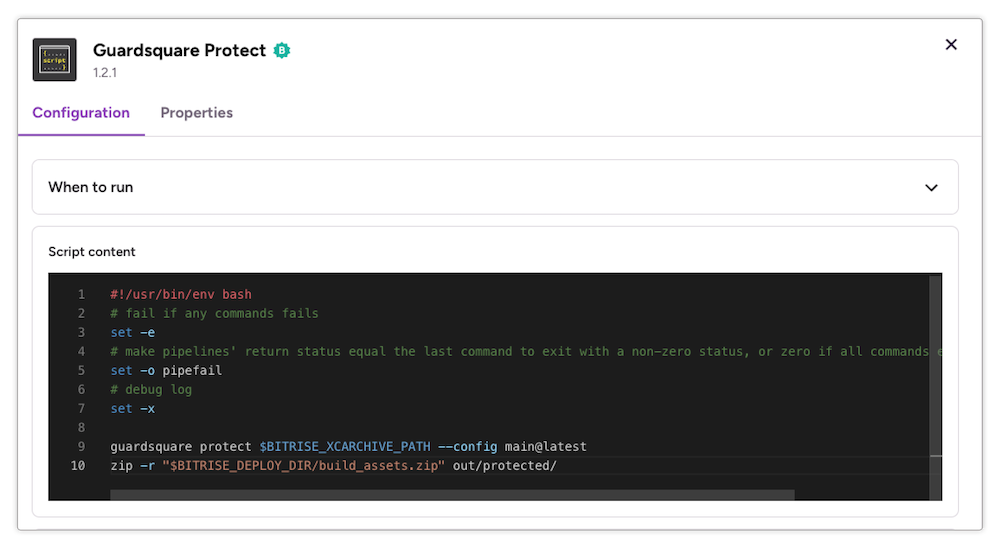Click the '# debug log' comment

151,390
